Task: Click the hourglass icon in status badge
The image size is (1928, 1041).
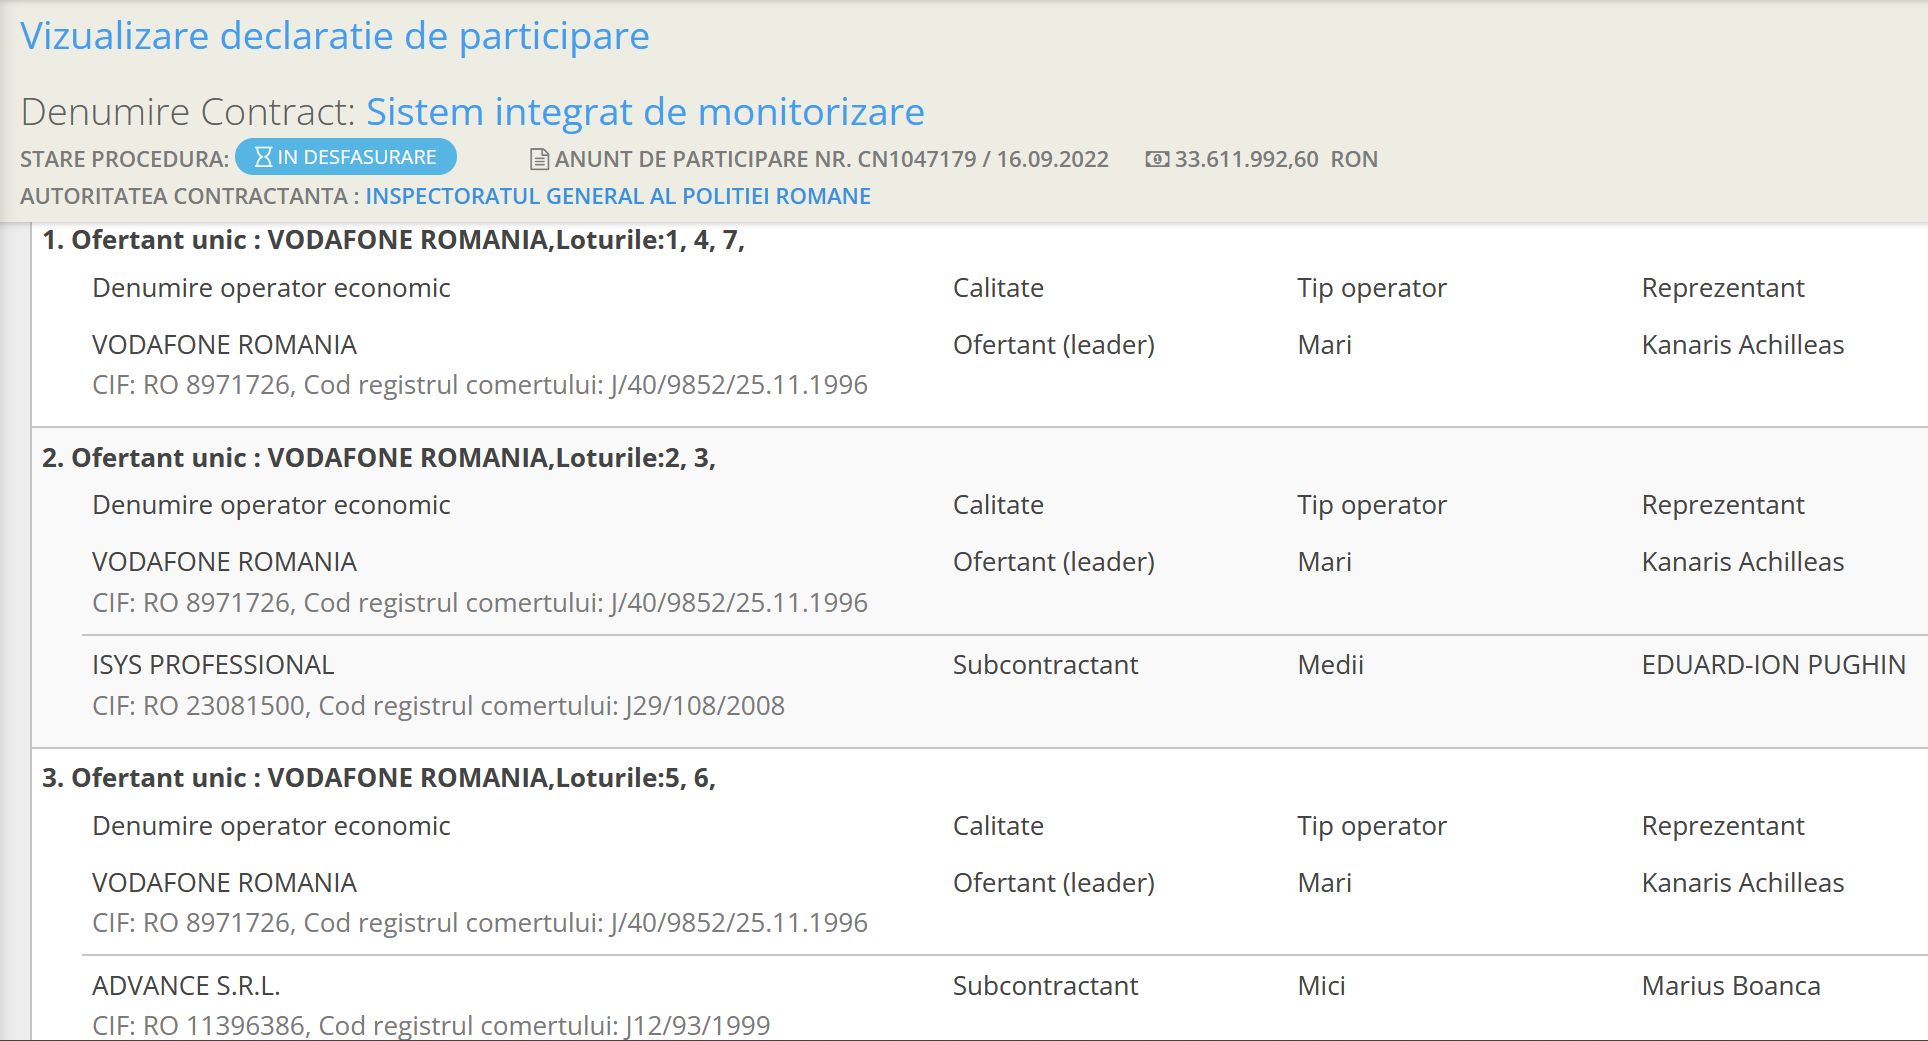Action: pos(263,157)
